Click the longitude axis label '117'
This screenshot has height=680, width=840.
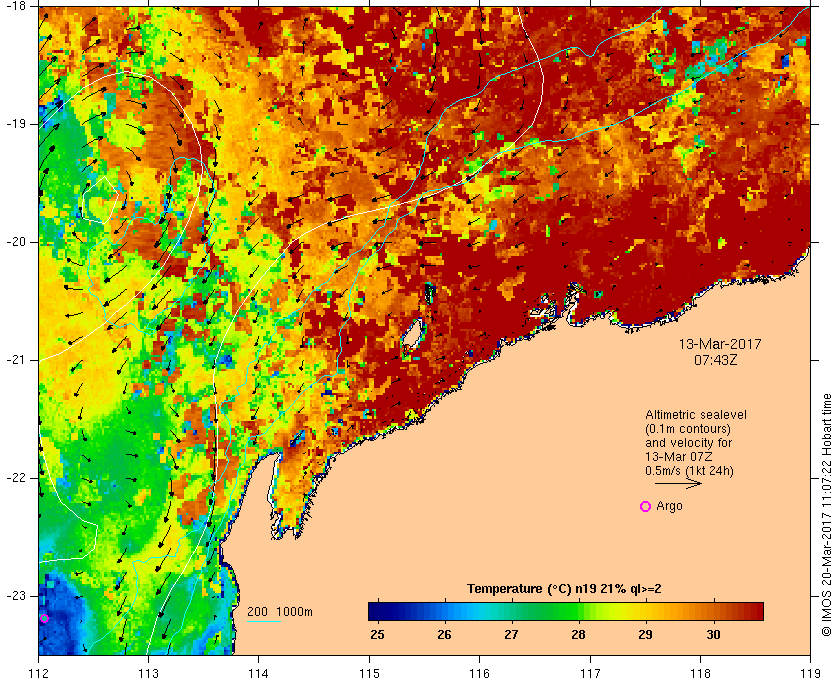590,674
